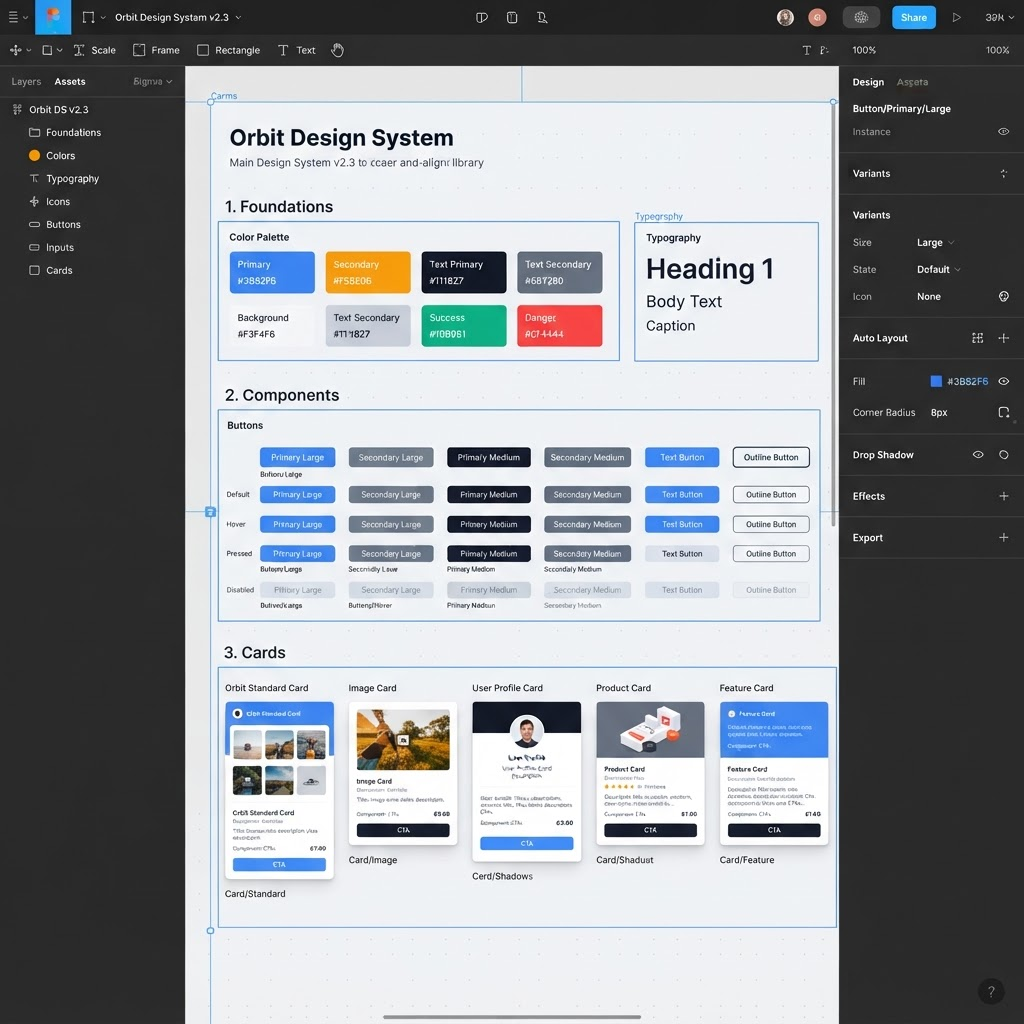
Task: Toggle Instance visibility eye icon
Action: (x=1003, y=132)
